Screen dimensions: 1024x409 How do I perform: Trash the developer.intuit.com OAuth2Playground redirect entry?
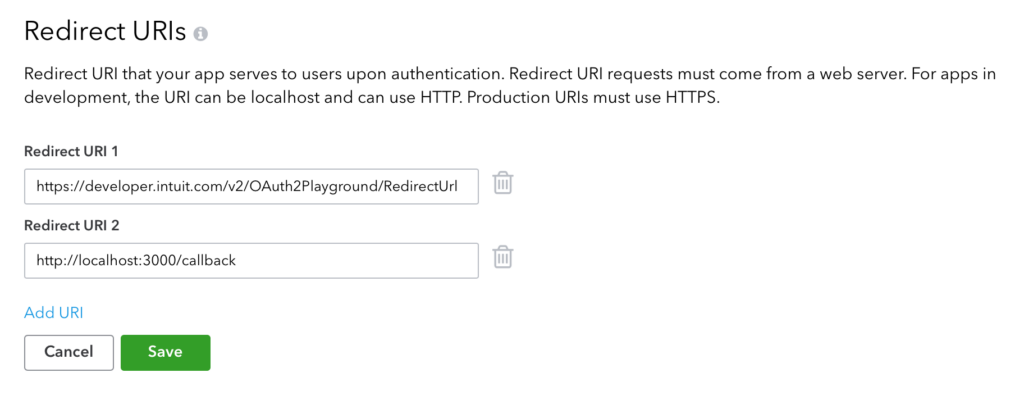(502, 183)
